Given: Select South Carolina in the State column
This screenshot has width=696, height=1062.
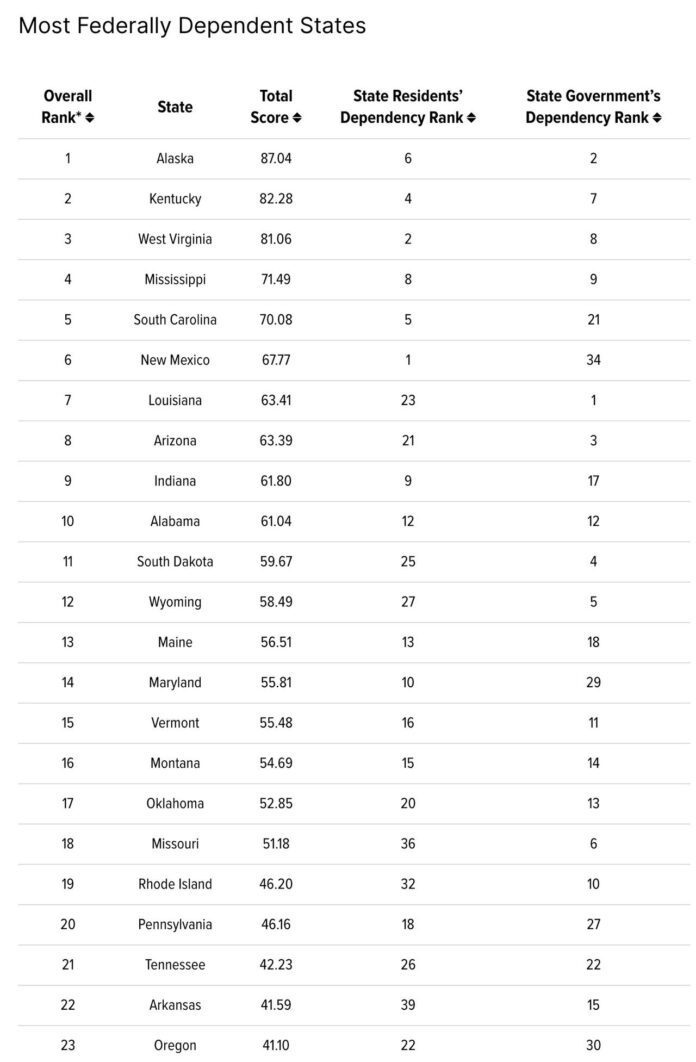Looking at the screenshot, I should [175, 320].
